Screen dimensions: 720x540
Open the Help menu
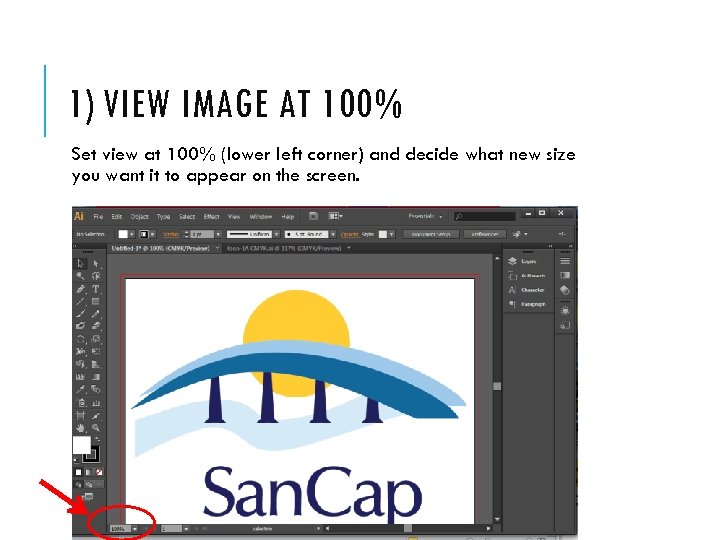click(287, 216)
